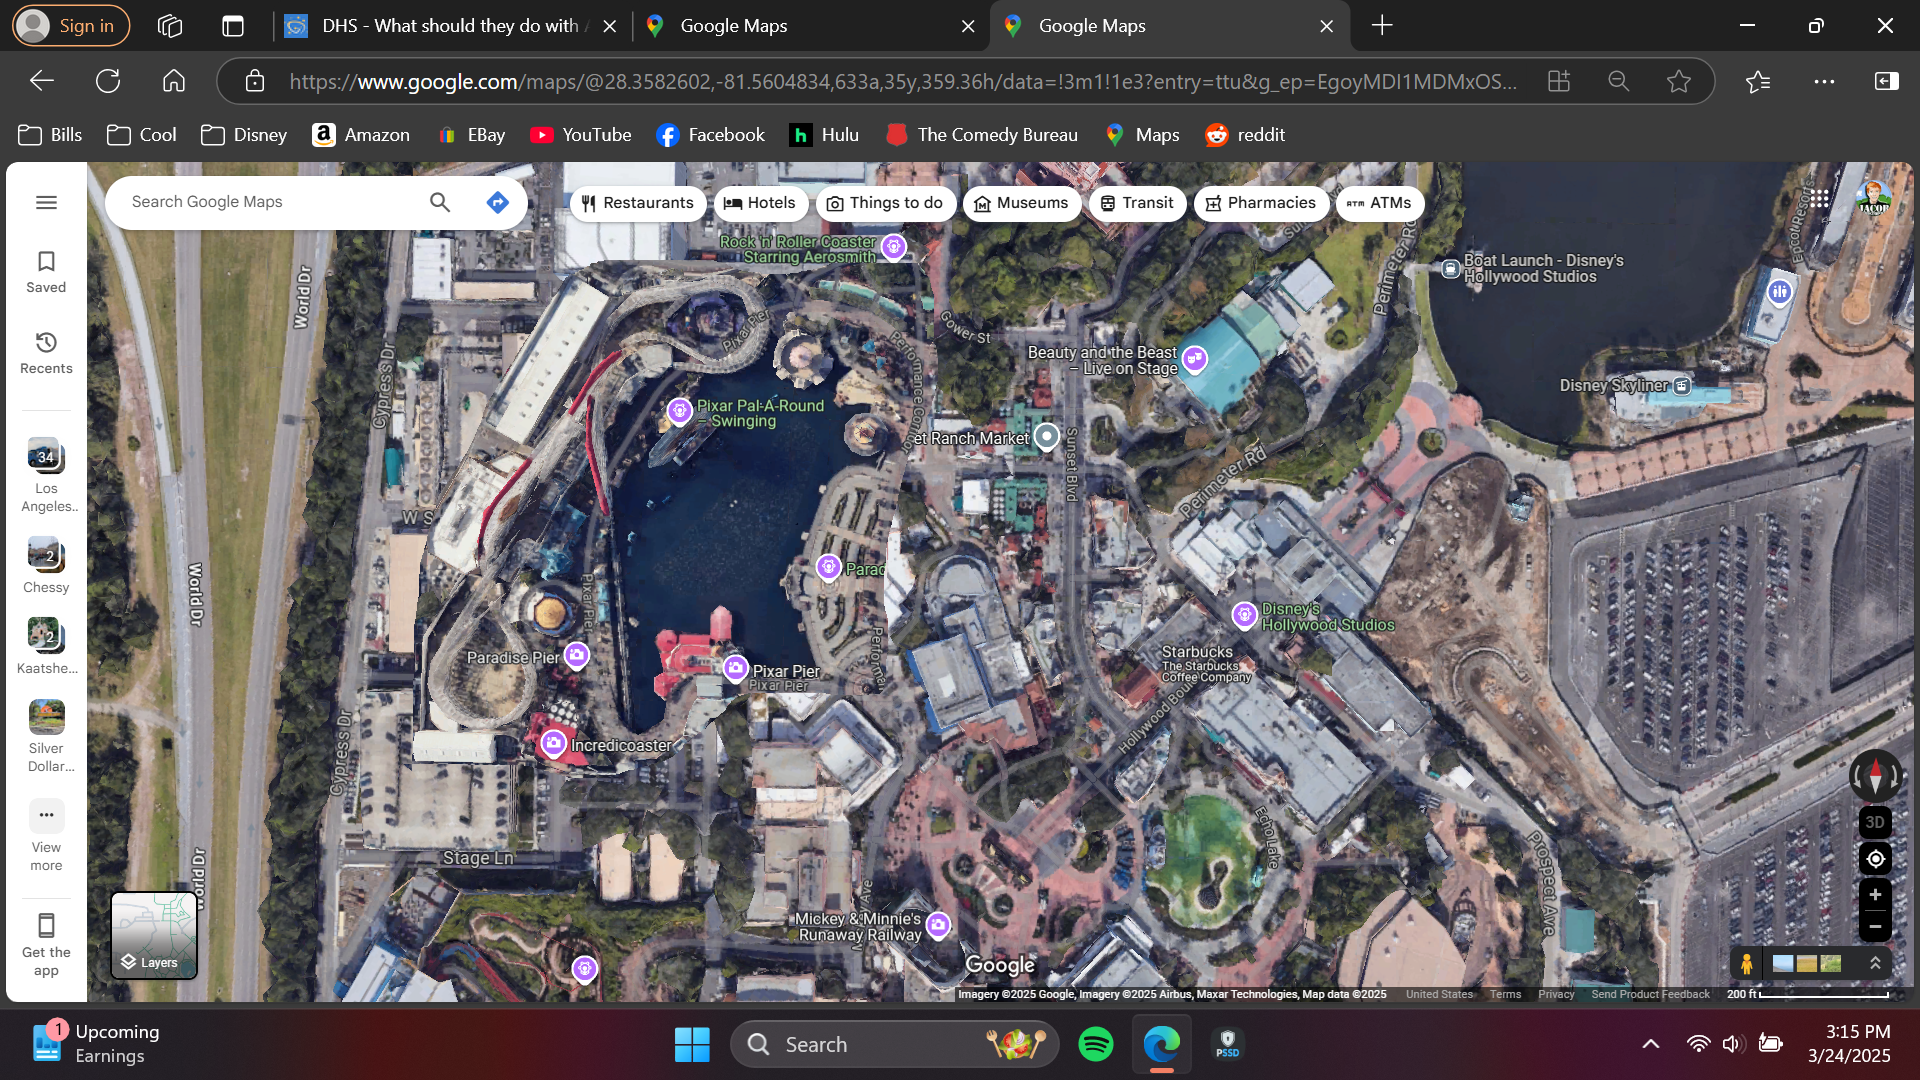Open the Disney bookmarks folder
The image size is (1920, 1080).
click(x=244, y=135)
